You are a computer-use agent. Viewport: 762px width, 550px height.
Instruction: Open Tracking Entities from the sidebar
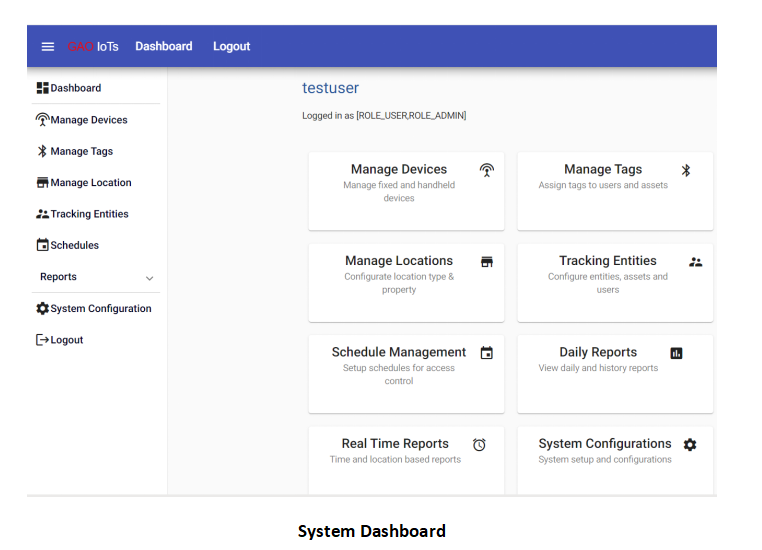89,214
